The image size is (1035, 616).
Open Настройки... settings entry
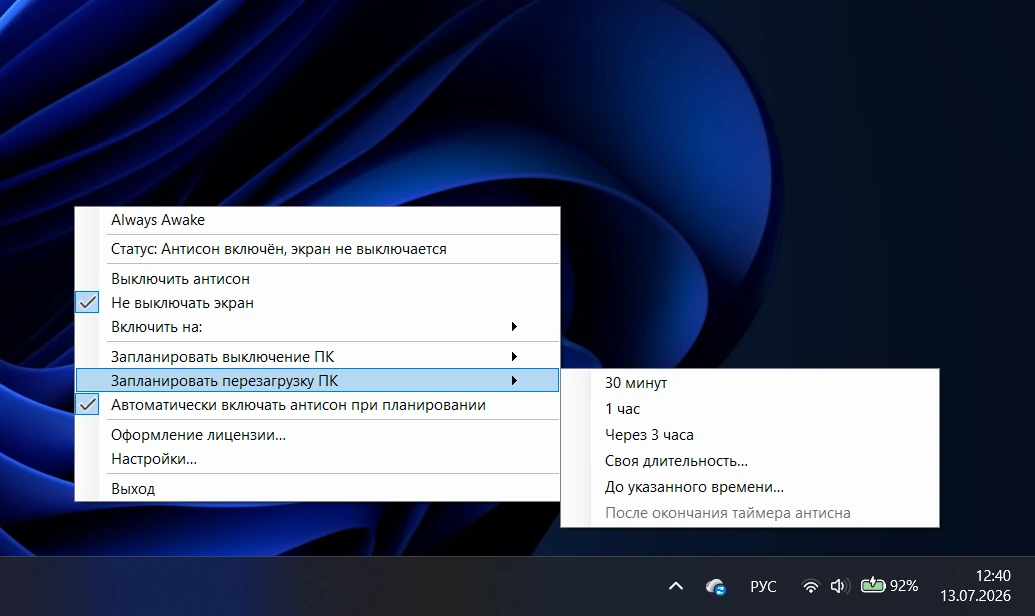point(317,459)
